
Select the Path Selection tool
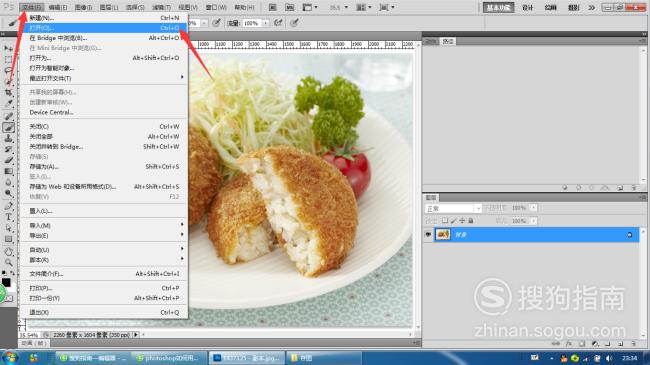click(8, 228)
